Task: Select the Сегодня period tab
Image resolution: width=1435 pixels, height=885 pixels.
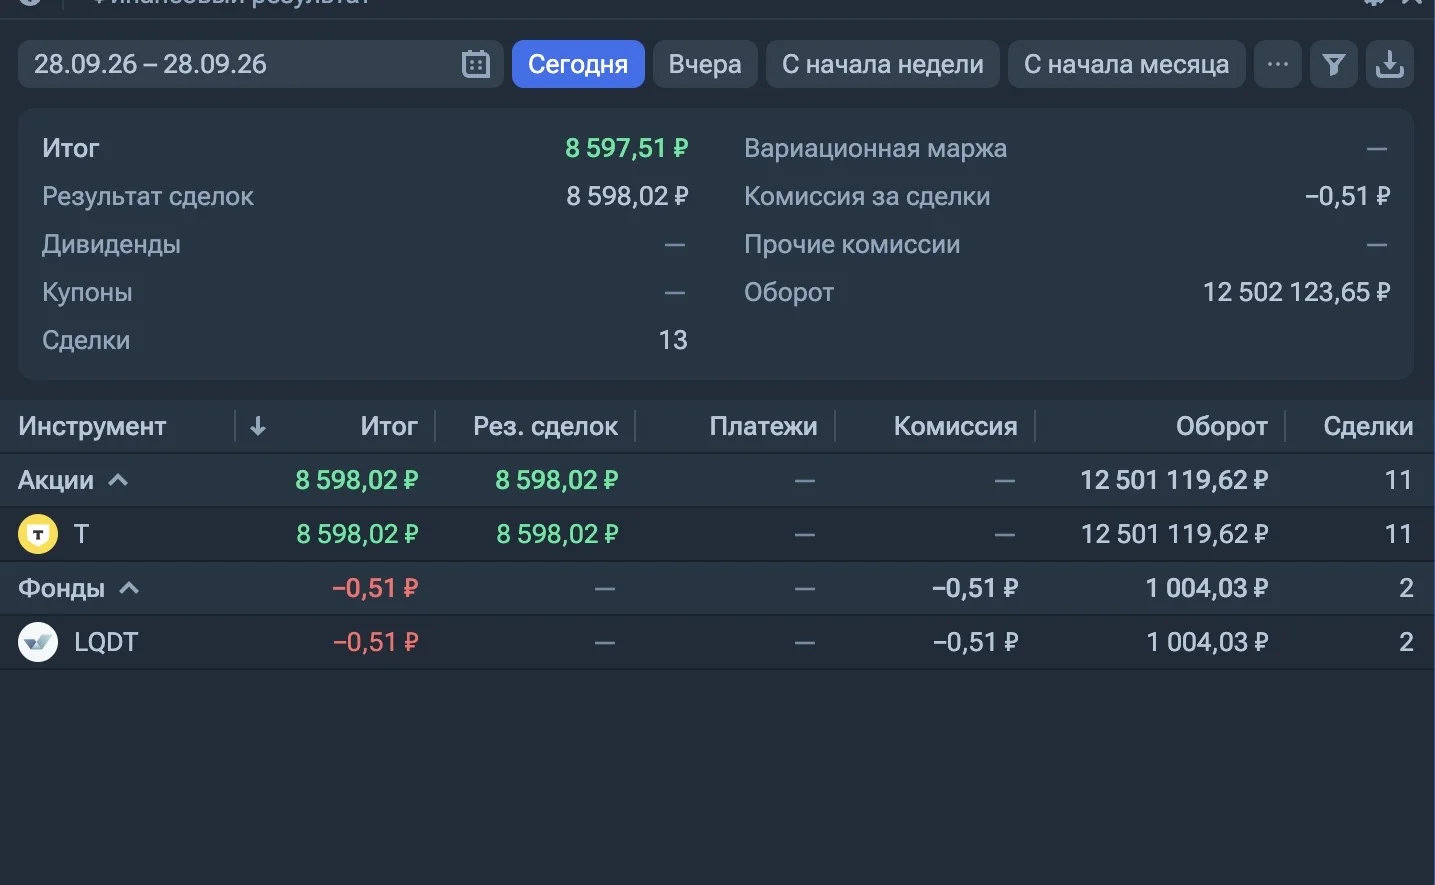Action: coord(578,64)
